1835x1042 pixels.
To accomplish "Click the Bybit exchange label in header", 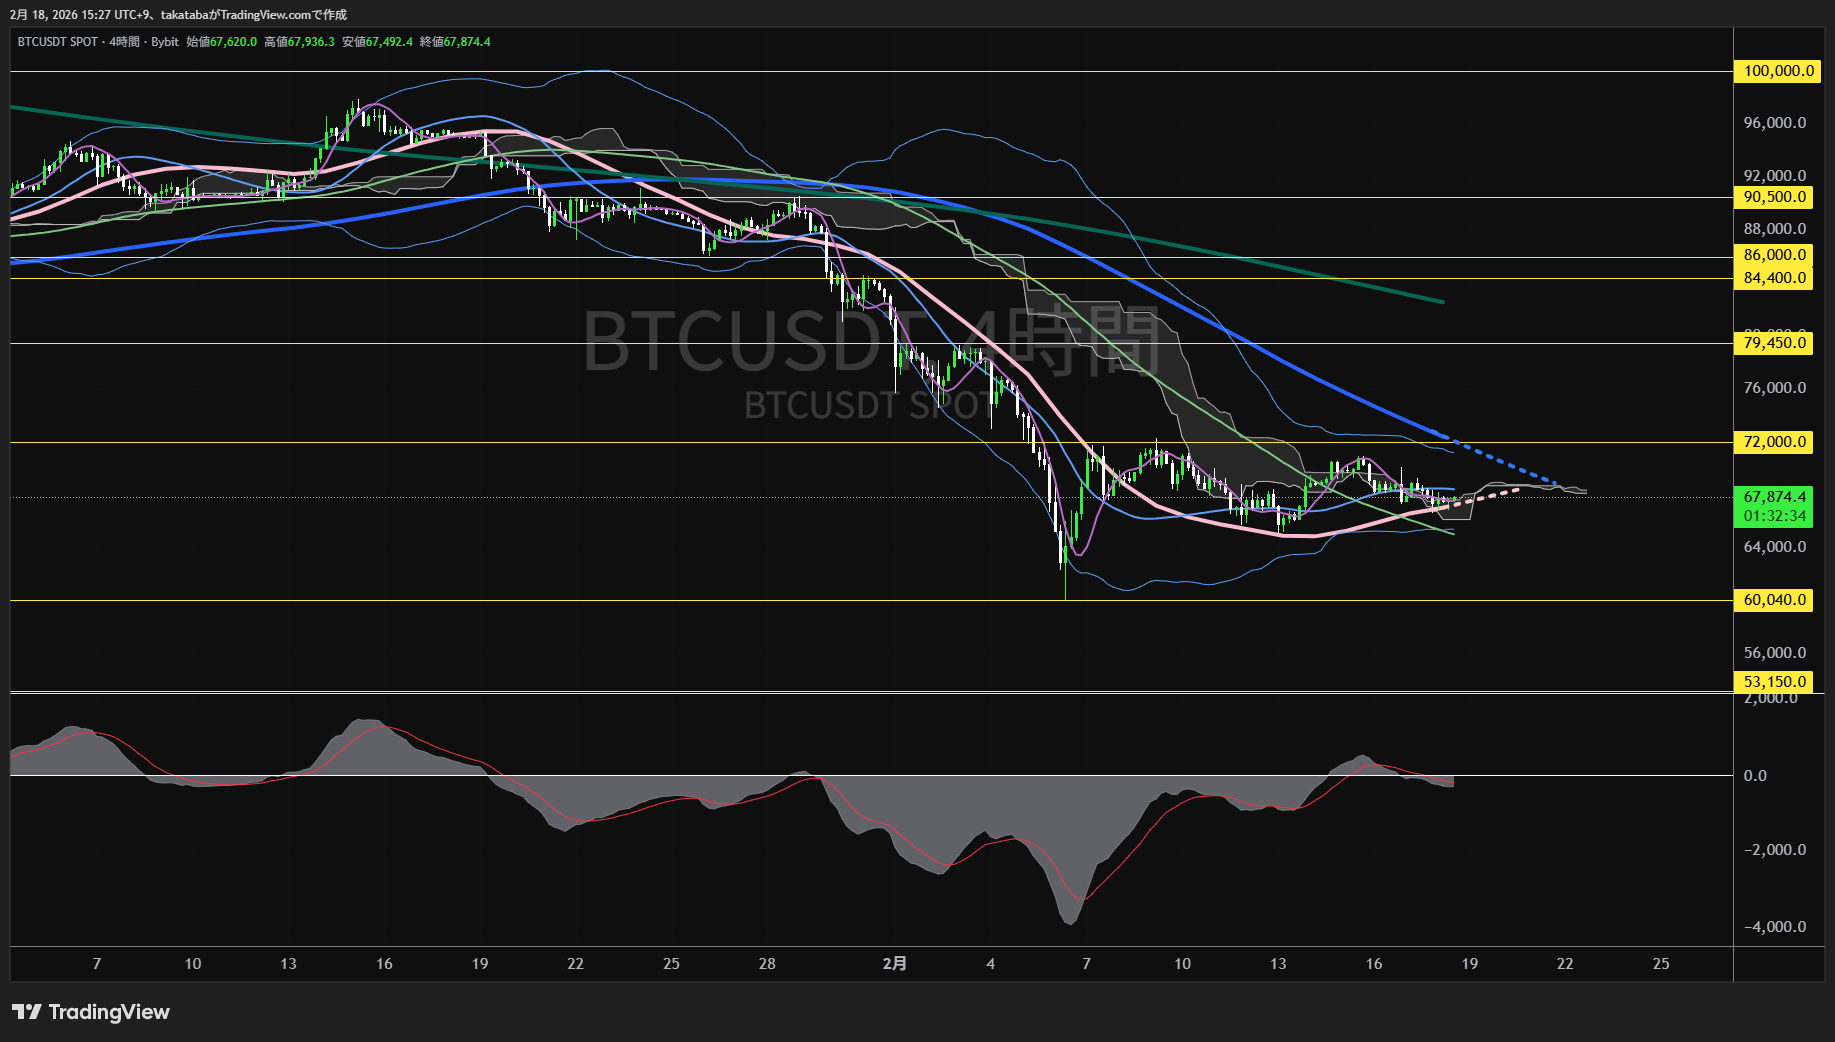I will (x=165, y=42).
